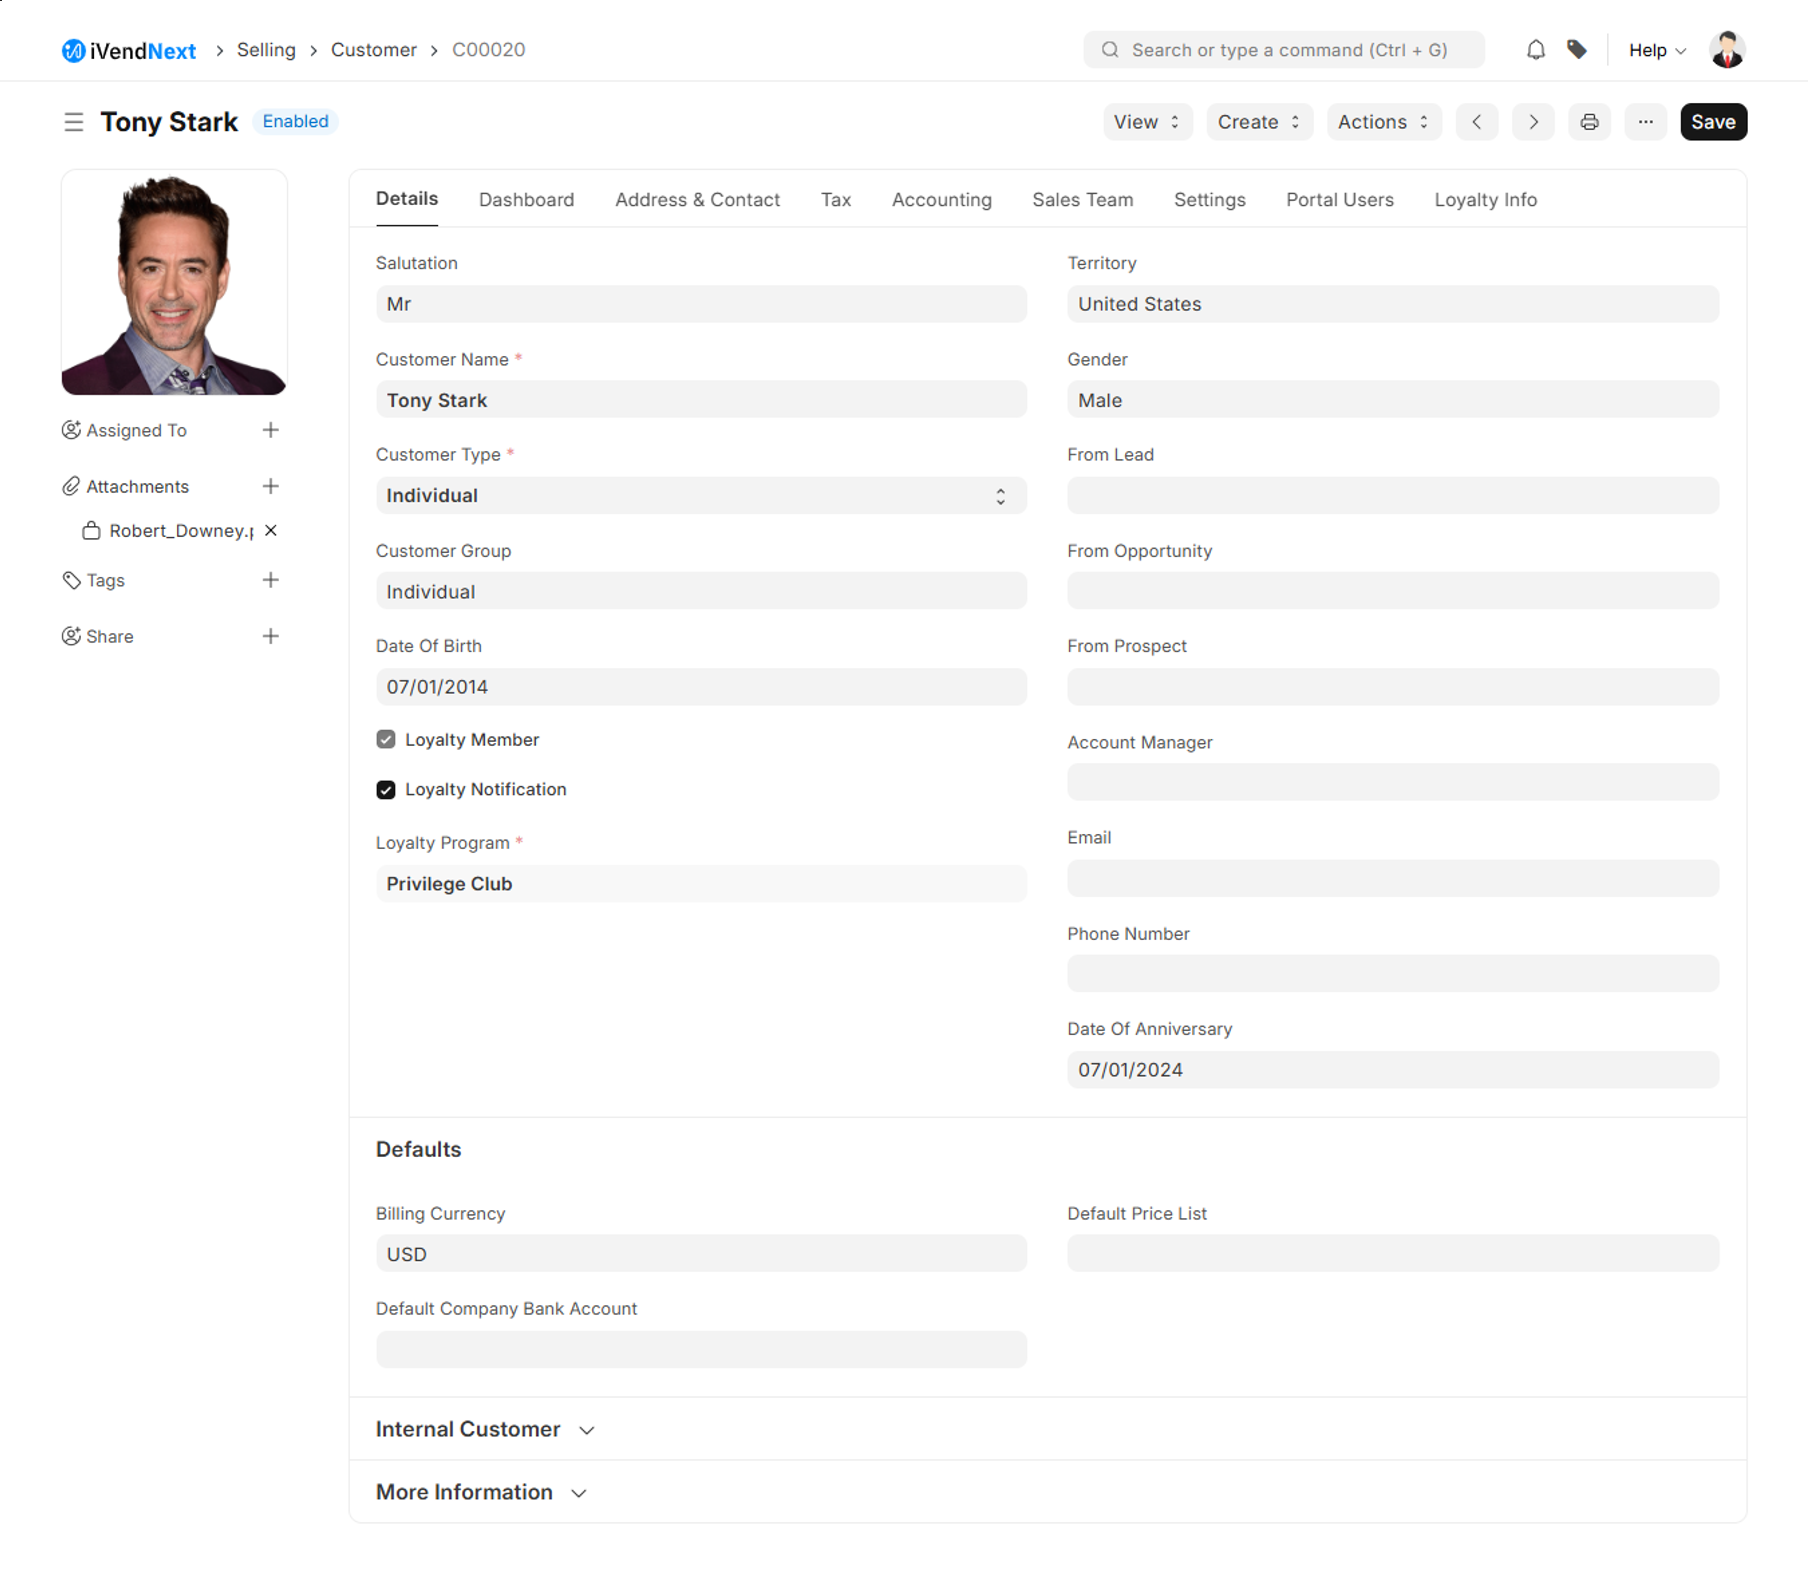
Task: Disable Loyalty Notification
Action: click(x=386, y=789)
